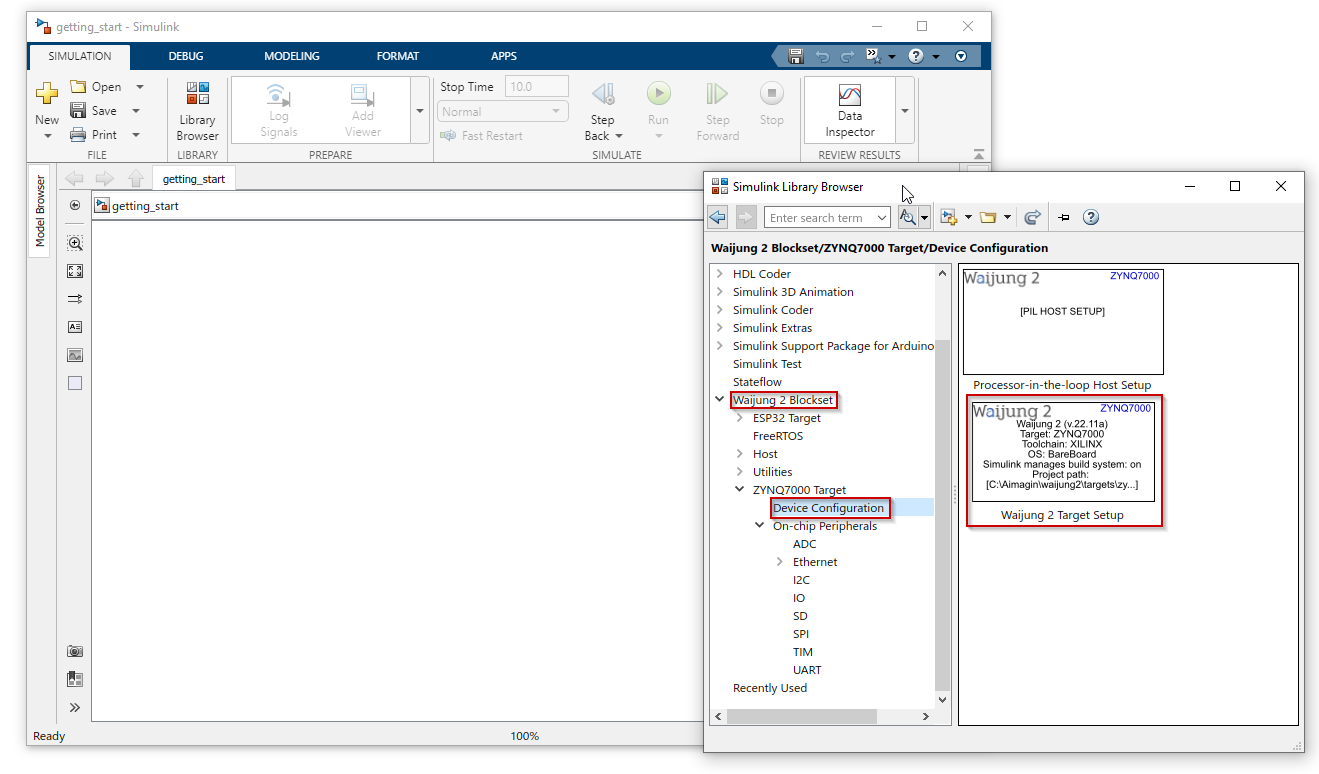Click the Image icon on the canvas palette
This screenshot has width=1319, height=774.
click(x=75, y=355)
